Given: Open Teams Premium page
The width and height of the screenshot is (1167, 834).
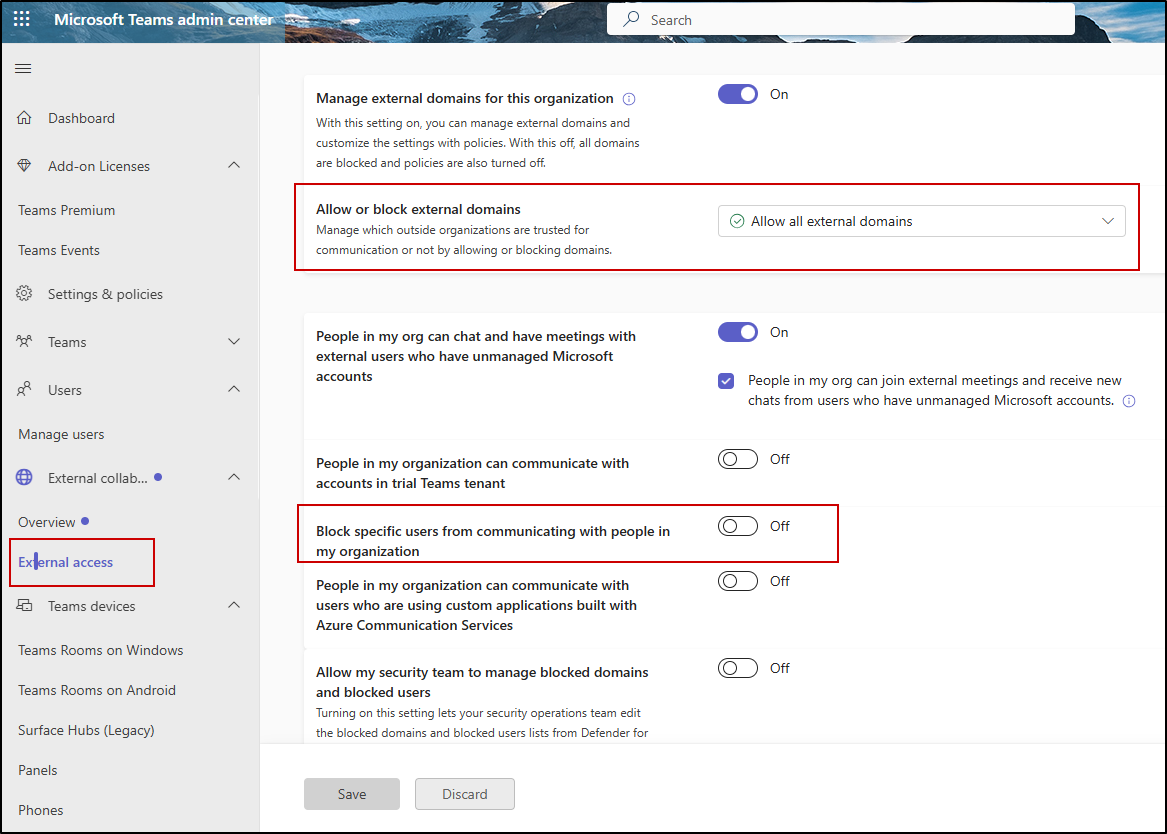Looking at the screenshot, I should (x=66, y=211).
